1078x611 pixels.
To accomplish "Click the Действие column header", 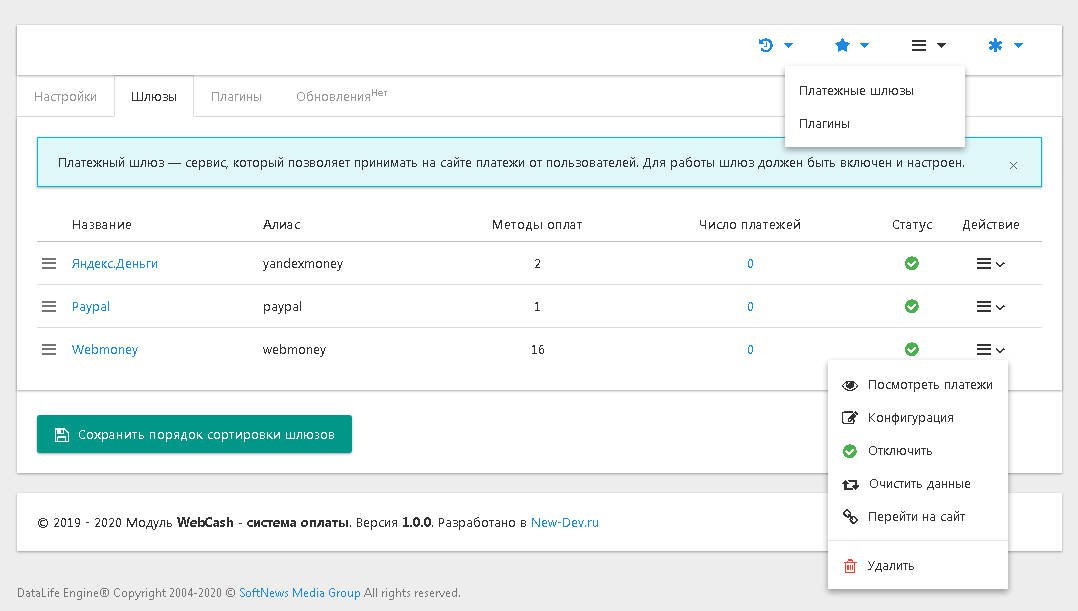I will tap(991, 225).
